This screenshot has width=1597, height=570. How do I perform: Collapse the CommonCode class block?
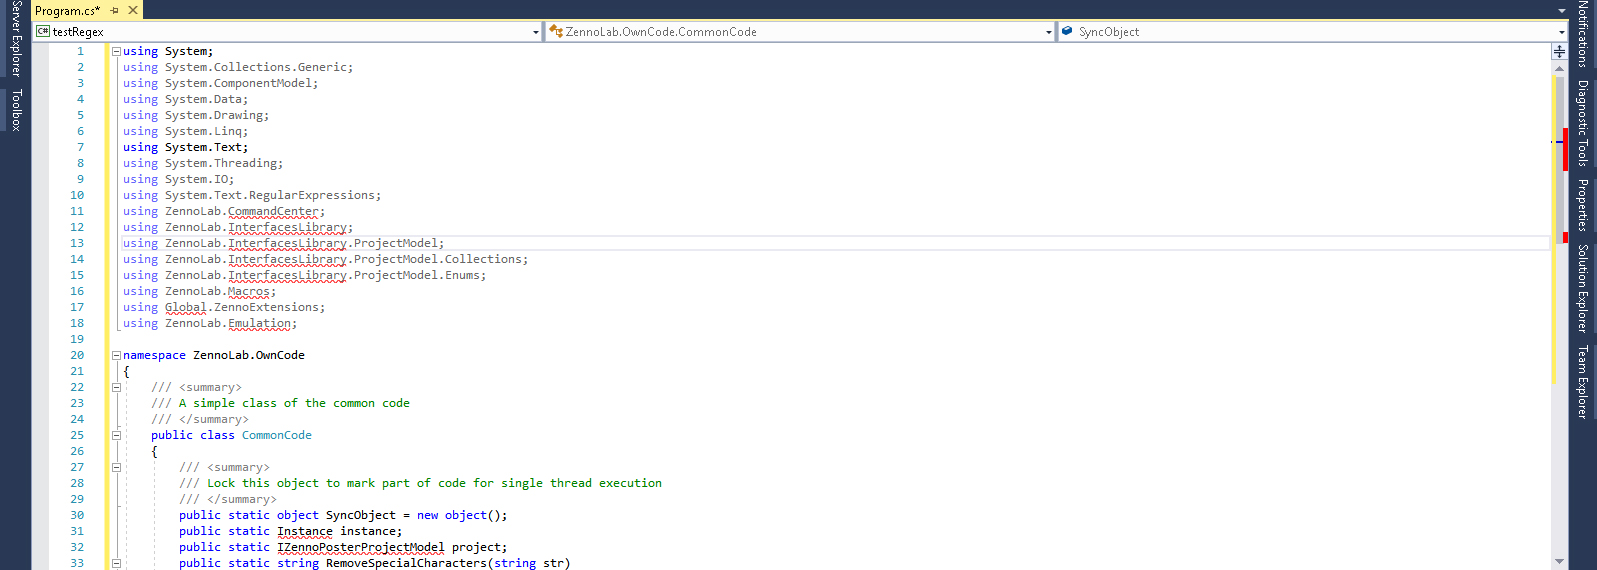116,435
